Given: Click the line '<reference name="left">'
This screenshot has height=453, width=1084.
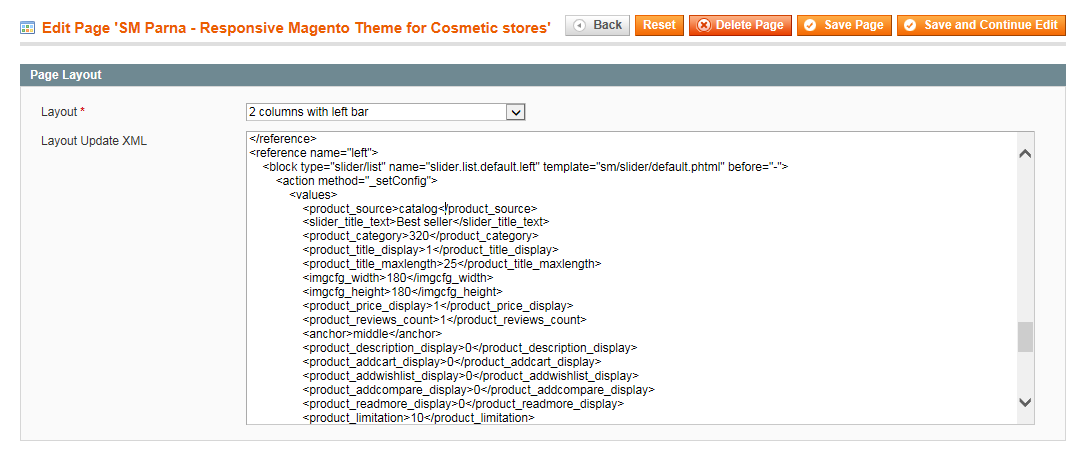Looking at the screenshot, I should click(313, 153).
